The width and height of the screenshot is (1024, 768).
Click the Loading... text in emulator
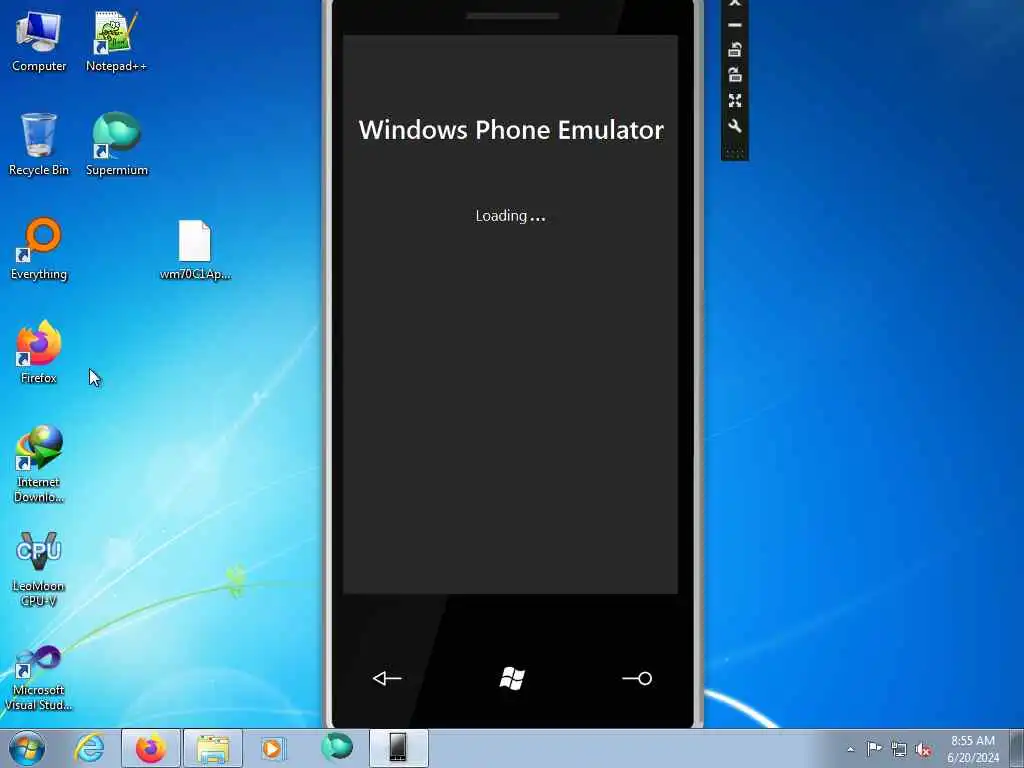pyautogui.click(x=510, y=216)
